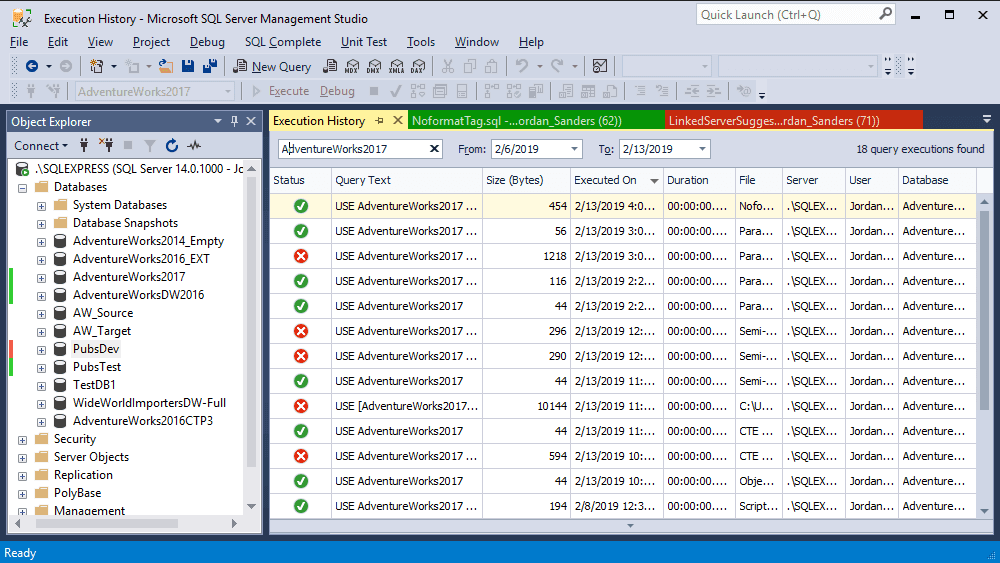The width and height of the screenshot is (1000, 563).
Task: Click the Save floppy disk icon
Action: click(188, 66)
